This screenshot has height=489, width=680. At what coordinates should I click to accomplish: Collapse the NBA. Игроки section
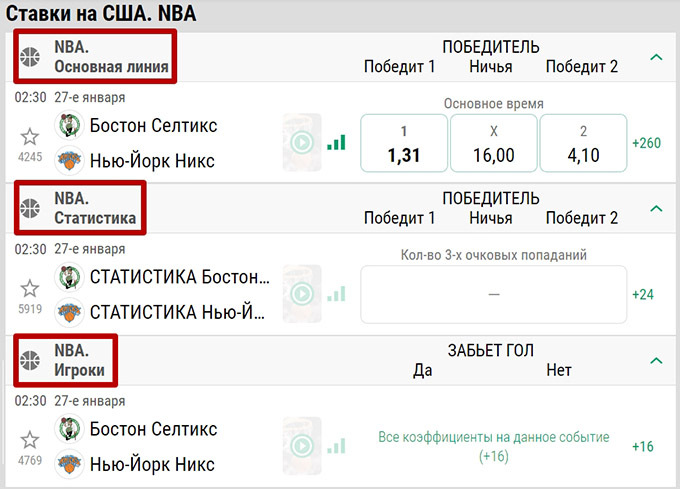click(657, 361)
